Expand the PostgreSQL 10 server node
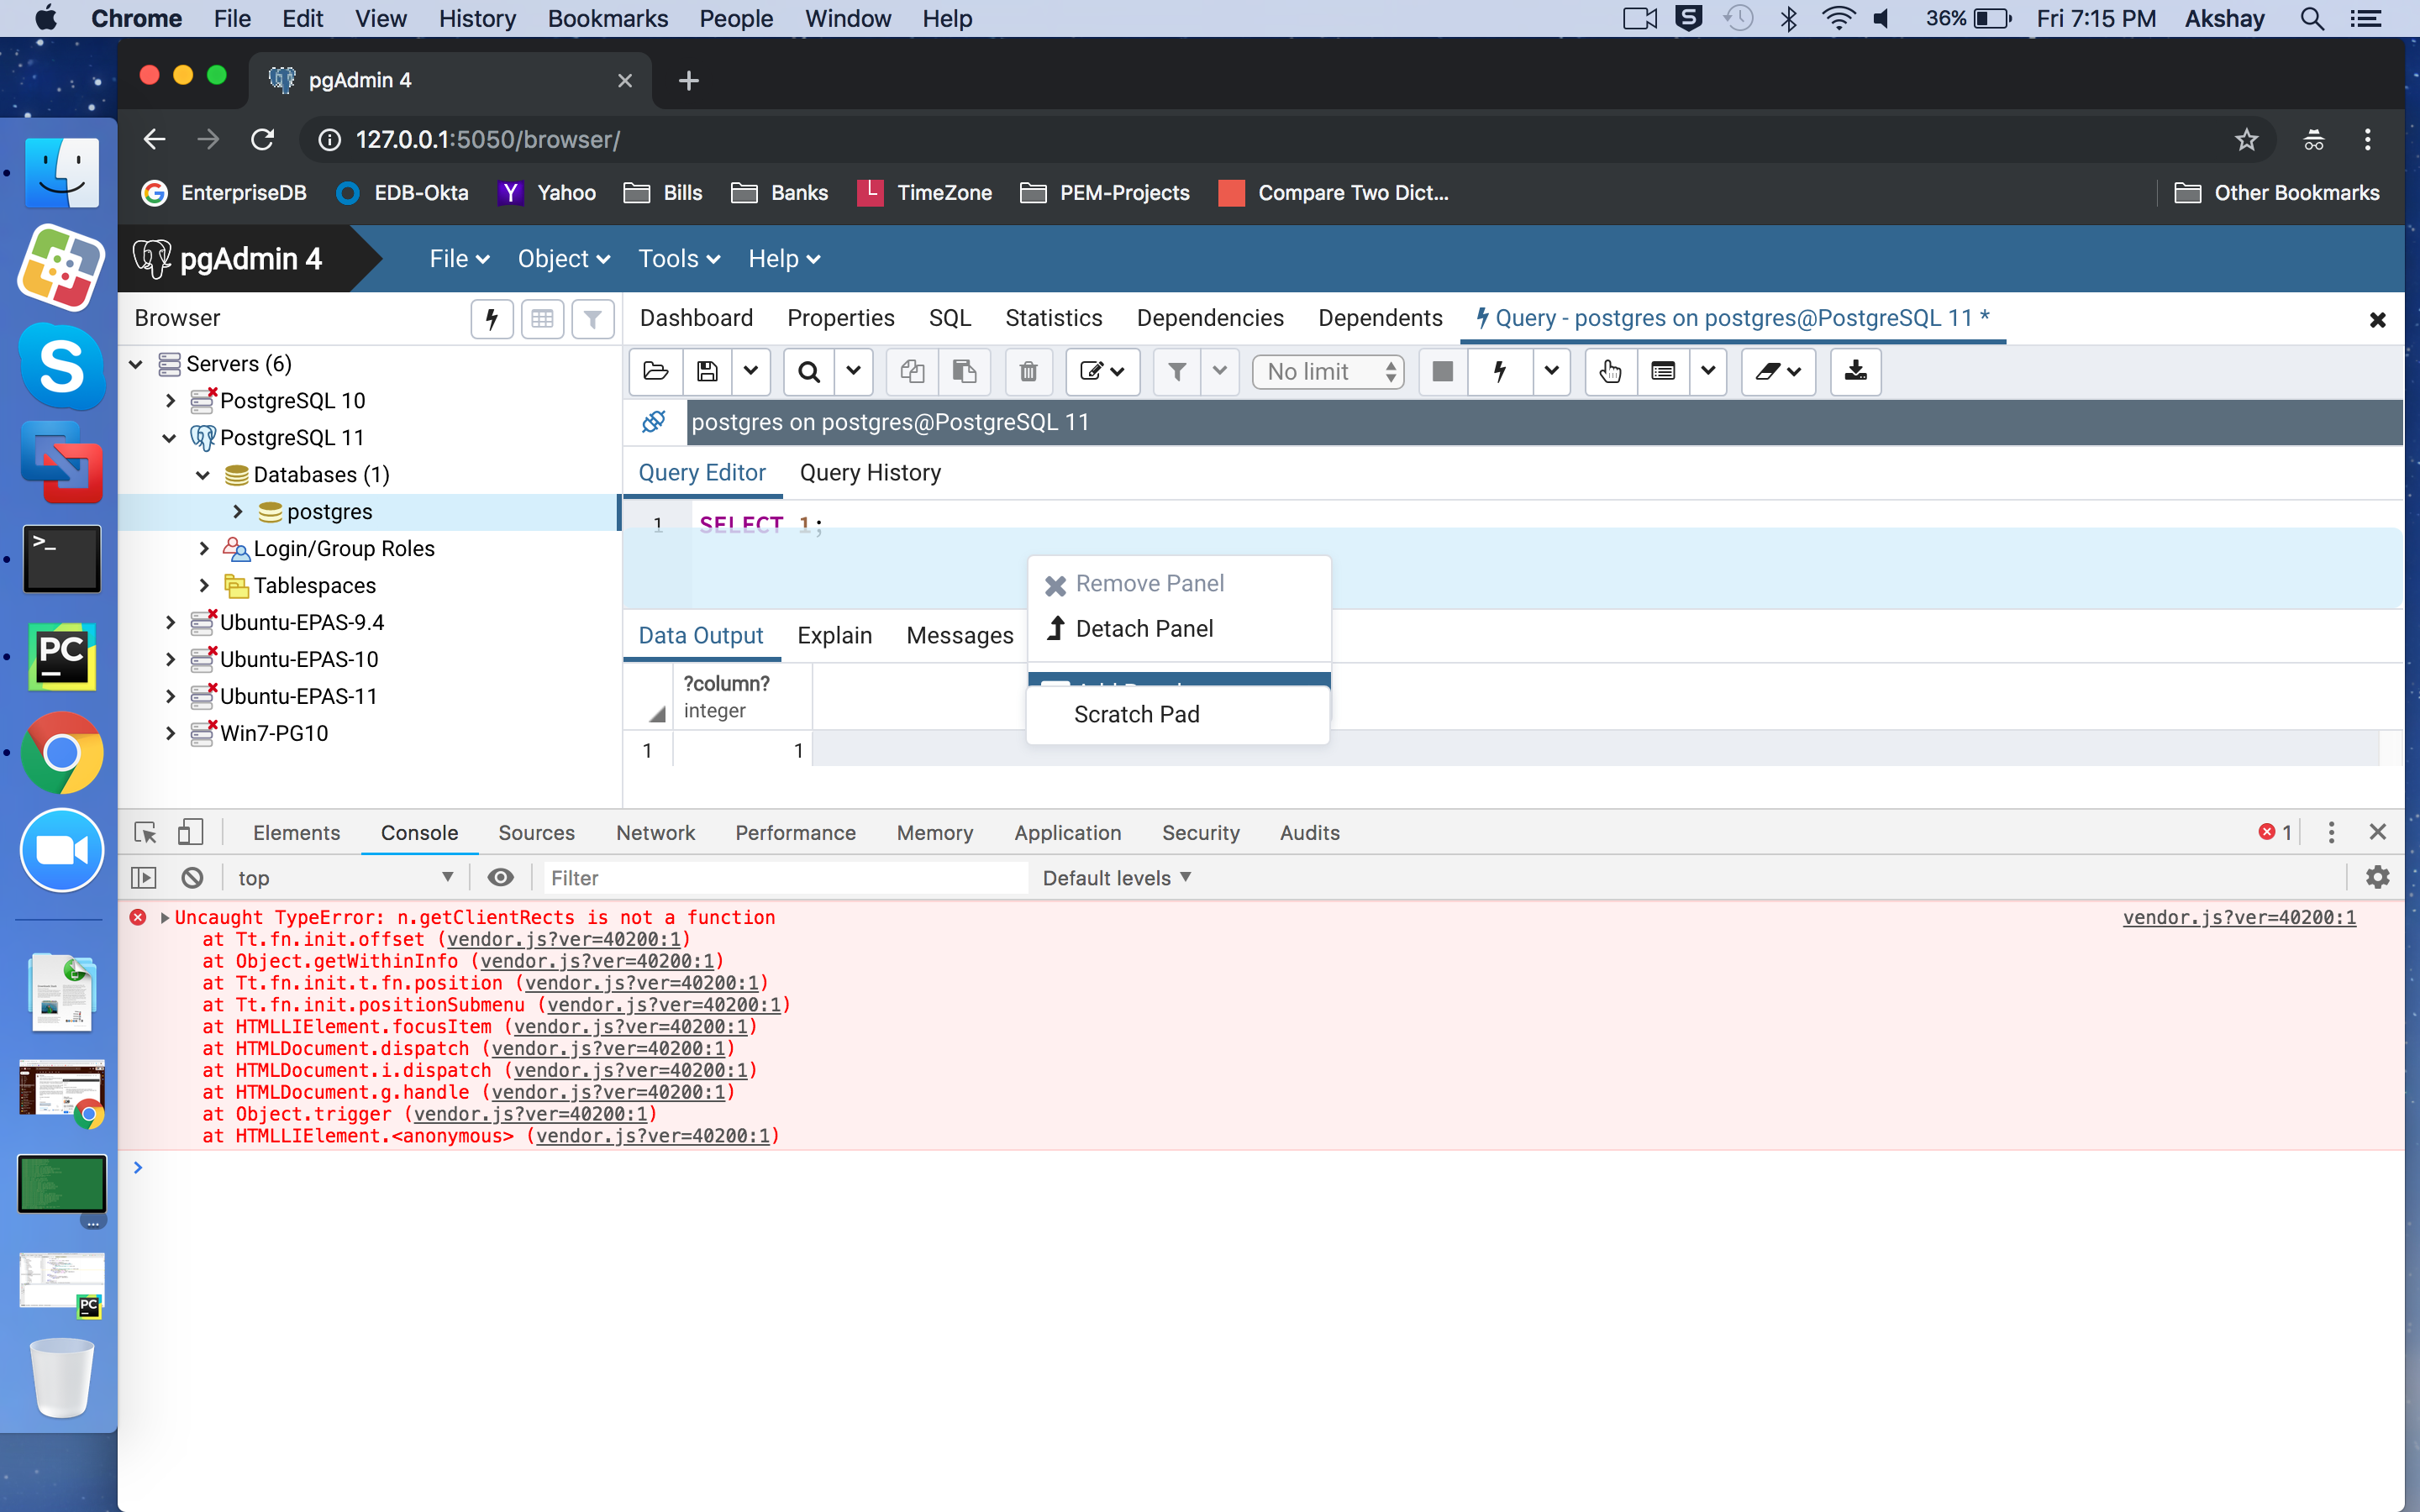This screenshot has width=2420, height=1512. pyautogui.click(x=170, y=401)
